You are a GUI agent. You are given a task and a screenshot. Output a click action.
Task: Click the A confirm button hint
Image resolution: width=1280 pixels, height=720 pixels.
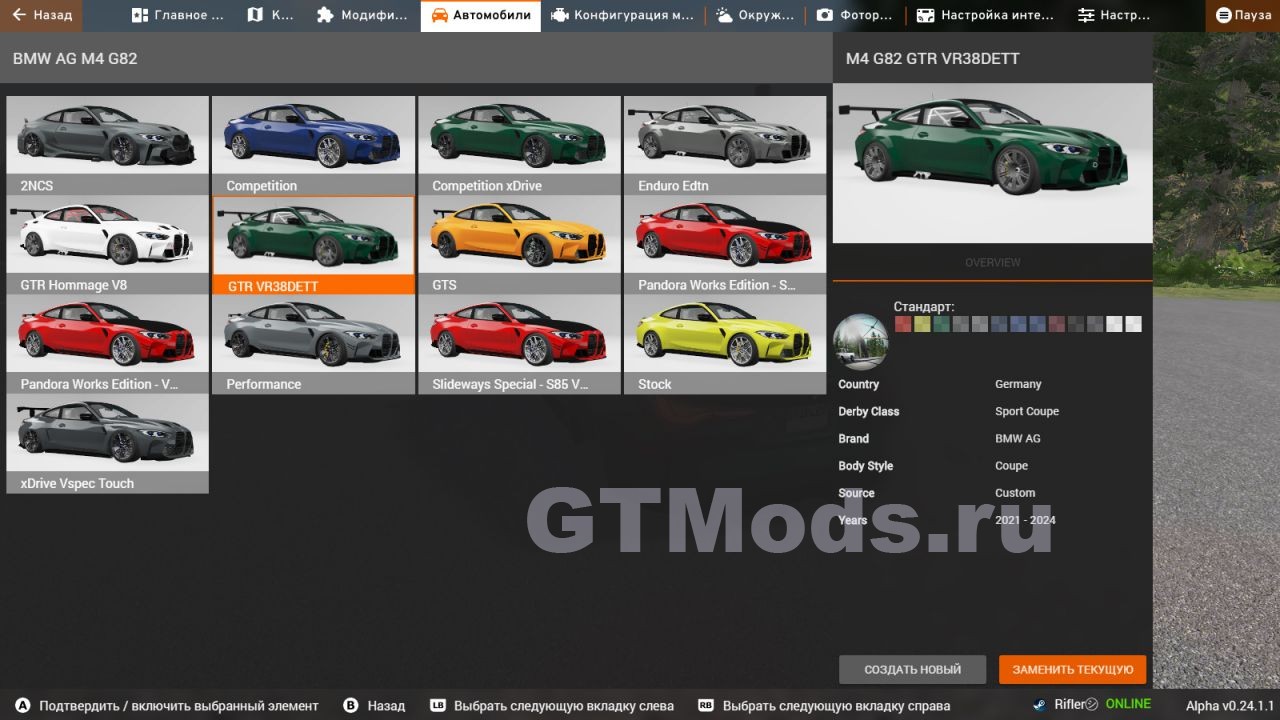pos(166,705)
